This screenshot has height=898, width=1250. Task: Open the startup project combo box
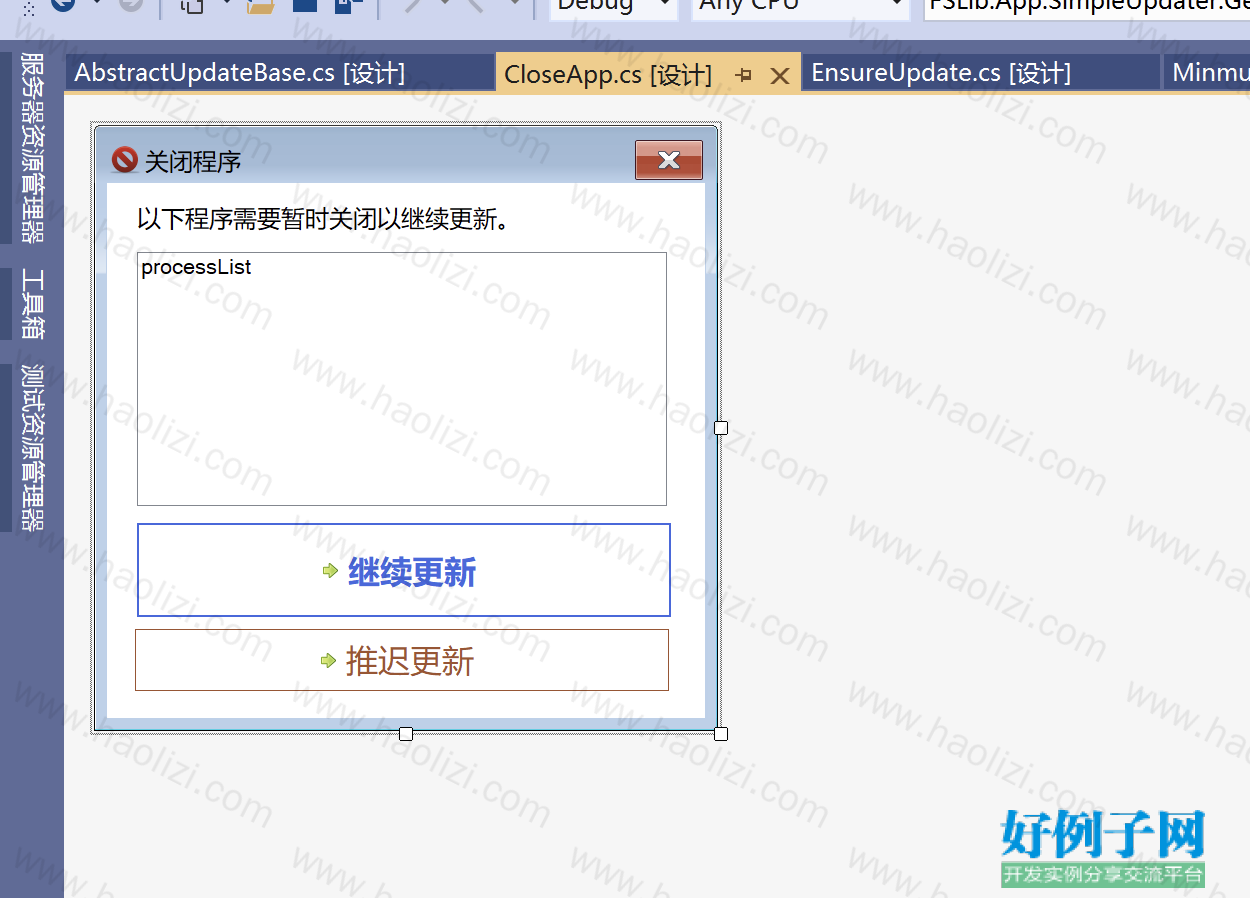pos(1086,6)
